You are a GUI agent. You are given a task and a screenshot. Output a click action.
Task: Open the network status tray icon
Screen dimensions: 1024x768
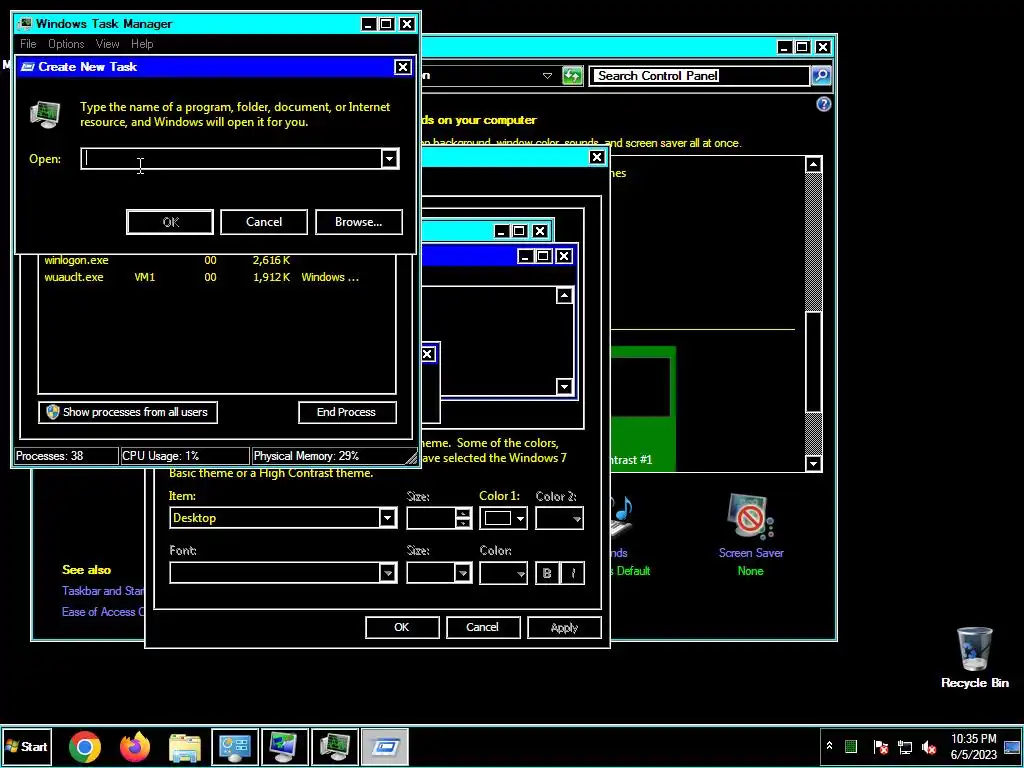click(904, 746)
